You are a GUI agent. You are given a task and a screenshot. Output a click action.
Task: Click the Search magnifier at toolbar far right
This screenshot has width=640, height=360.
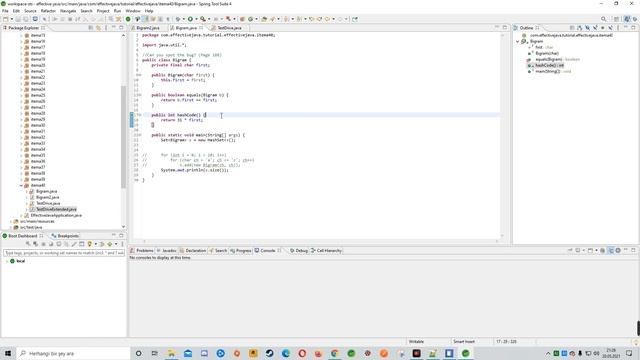tap(603, 19)
